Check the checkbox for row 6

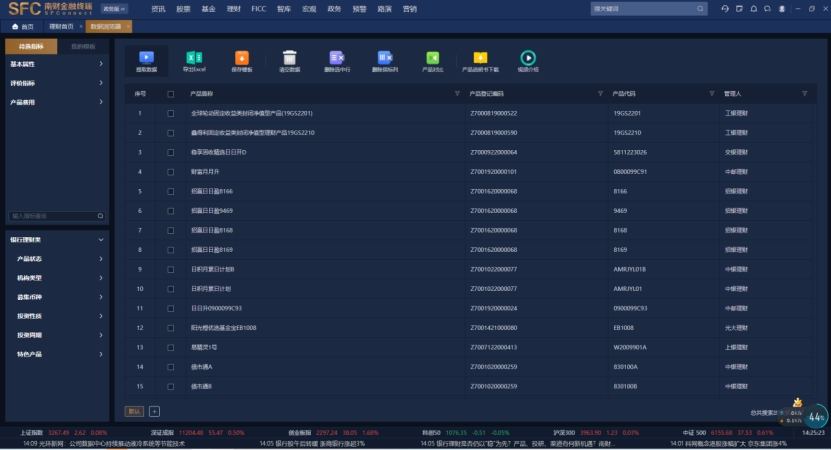pos(171,211)
